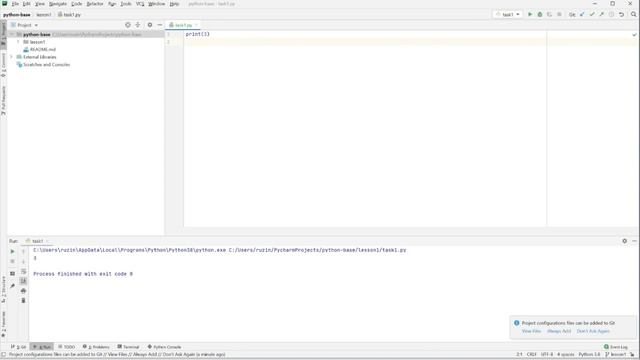640x360 pixels.
Task: Rerun task1 from the Run panel
Action: point(12,251)
